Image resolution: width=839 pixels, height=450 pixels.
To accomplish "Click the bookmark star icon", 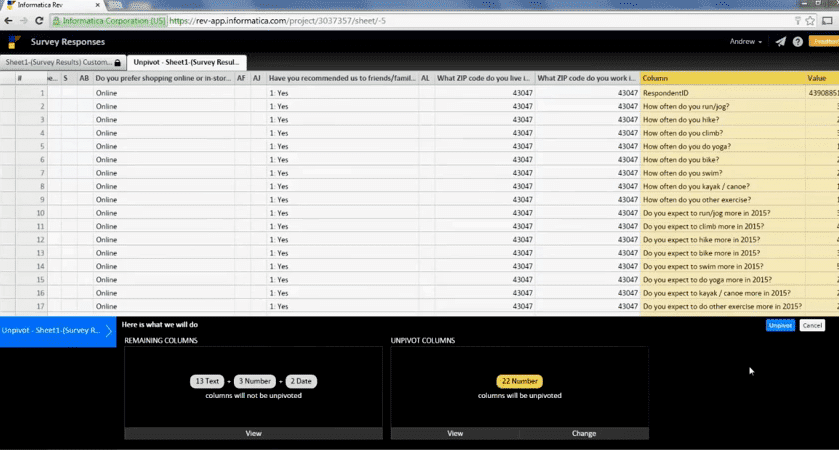I will click(810, 21).
